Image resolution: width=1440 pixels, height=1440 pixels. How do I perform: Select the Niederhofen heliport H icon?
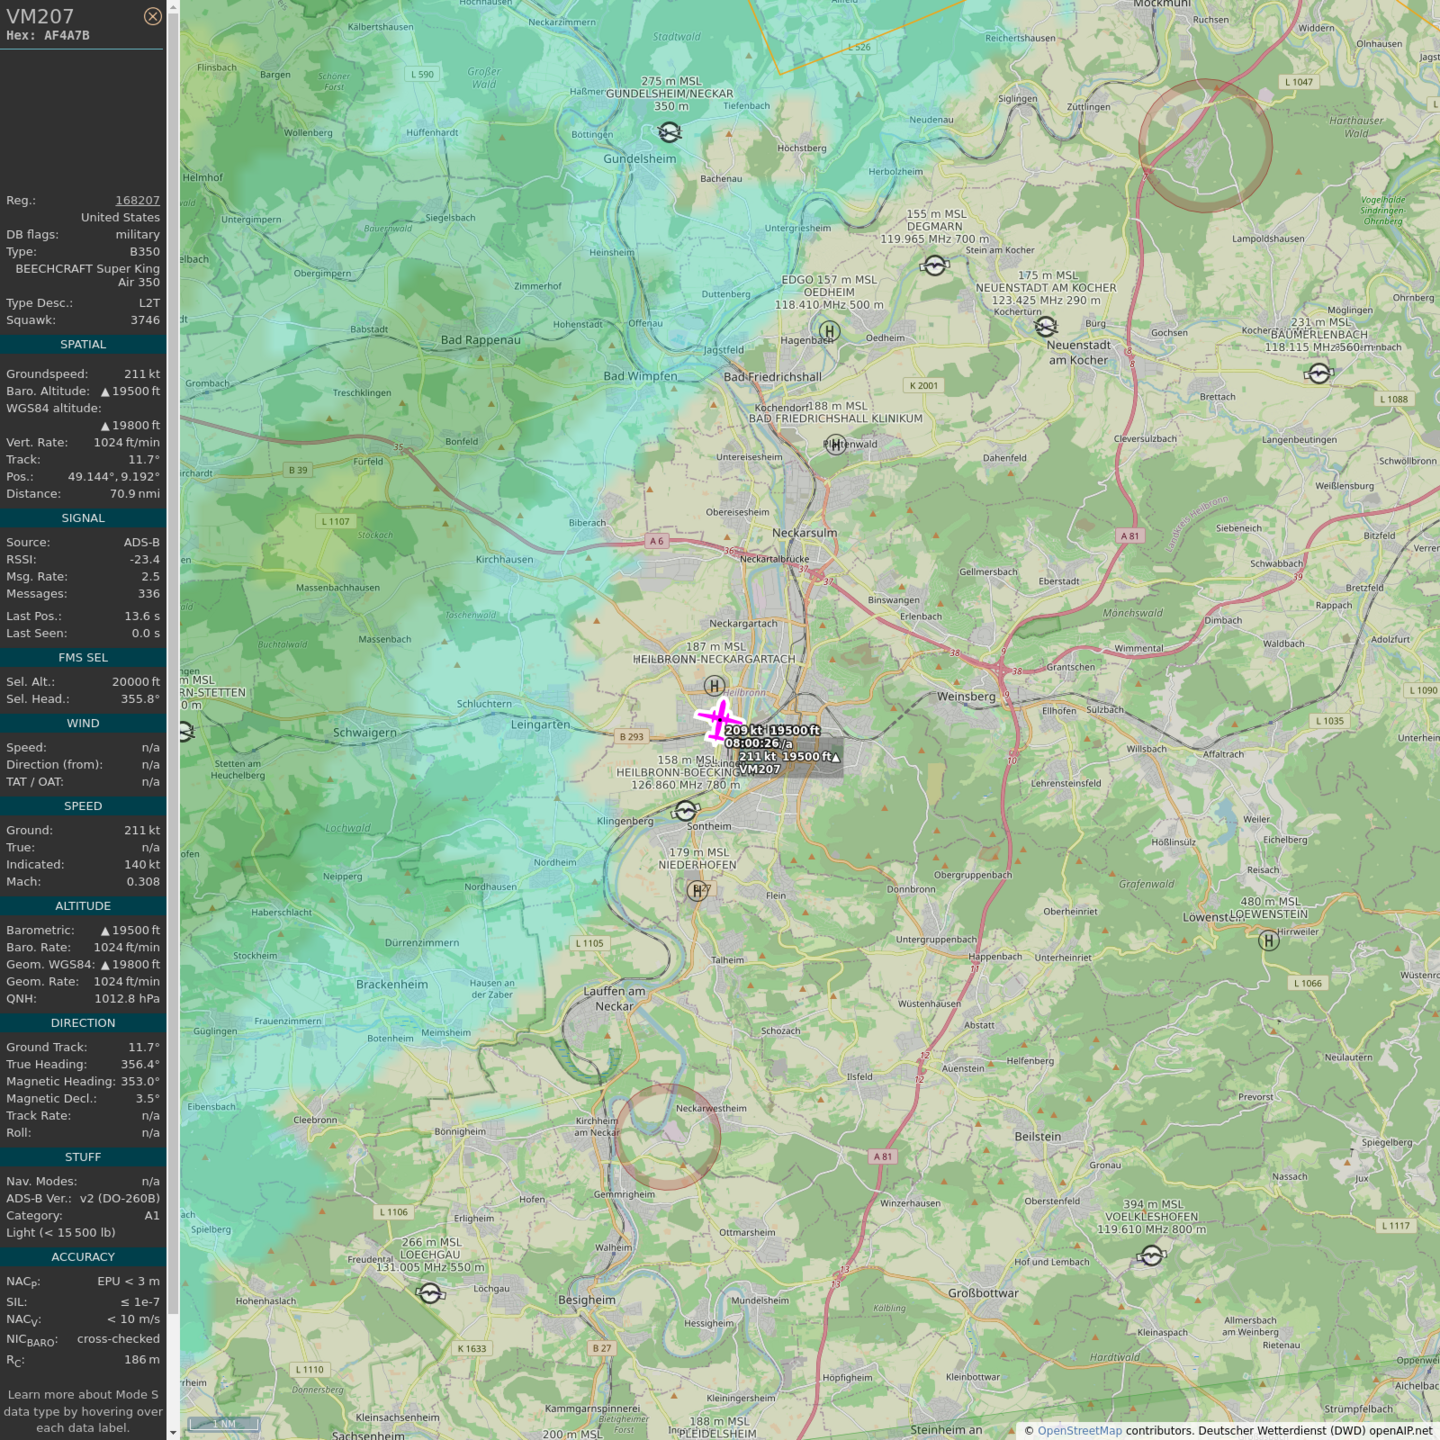point(697,890)
